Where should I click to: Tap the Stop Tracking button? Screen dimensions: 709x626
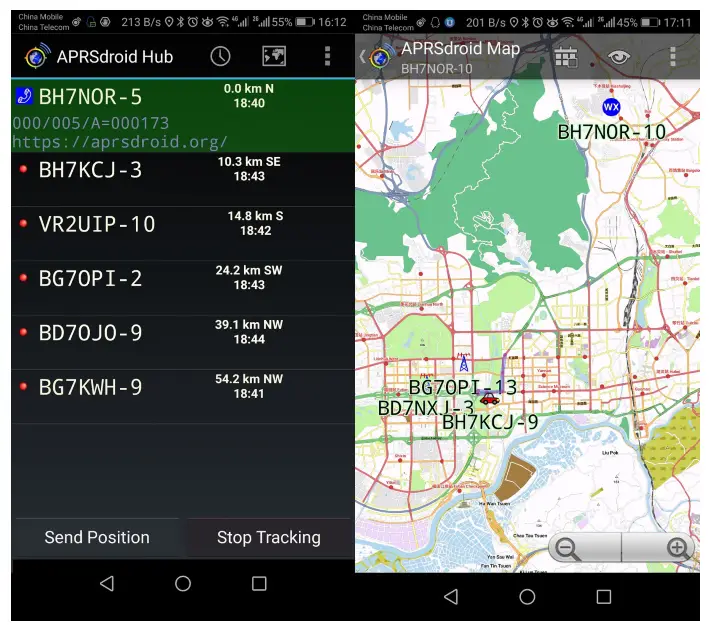coord(269,537)
